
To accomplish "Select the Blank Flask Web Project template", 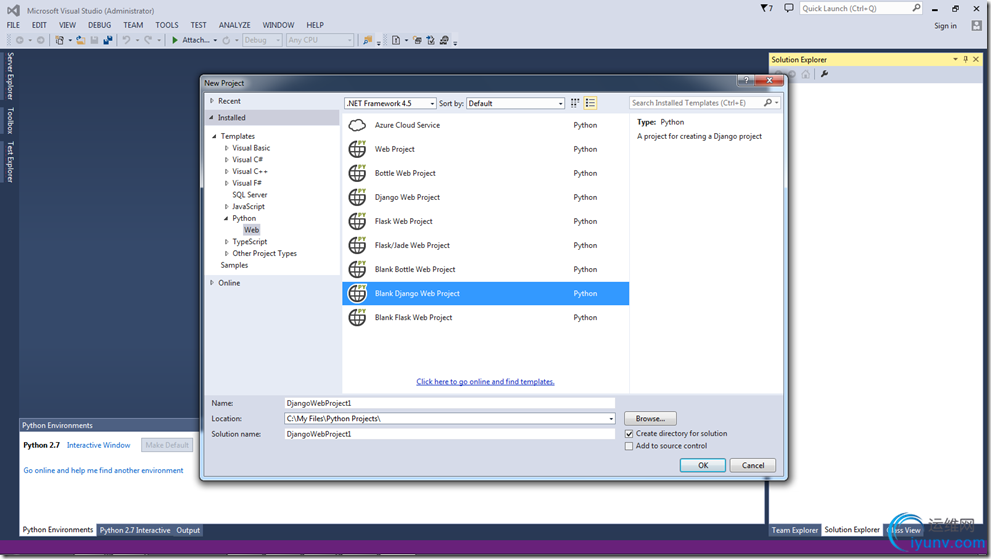I will 485,317.
